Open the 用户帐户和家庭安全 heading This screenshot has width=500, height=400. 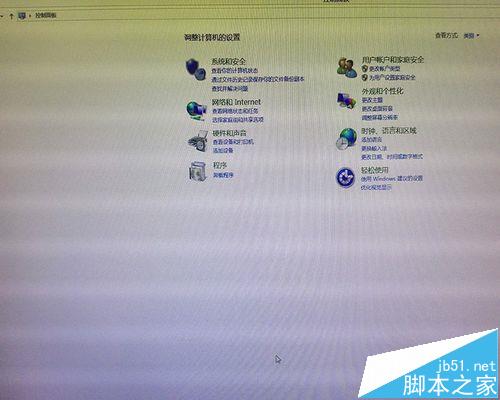point(393,60)
